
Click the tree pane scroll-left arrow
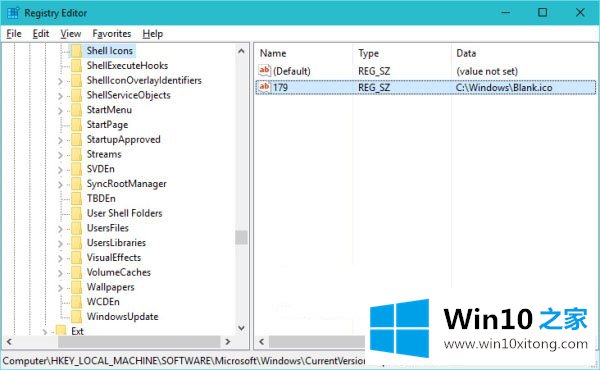coord(9,341)
